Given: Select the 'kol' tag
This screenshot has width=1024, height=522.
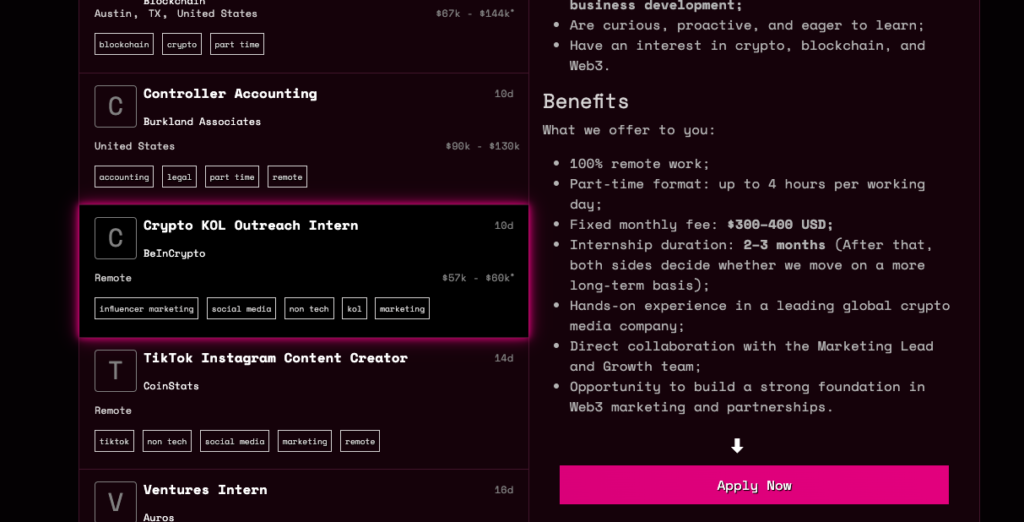Looking at the screenshot, I should coord(354,309).
